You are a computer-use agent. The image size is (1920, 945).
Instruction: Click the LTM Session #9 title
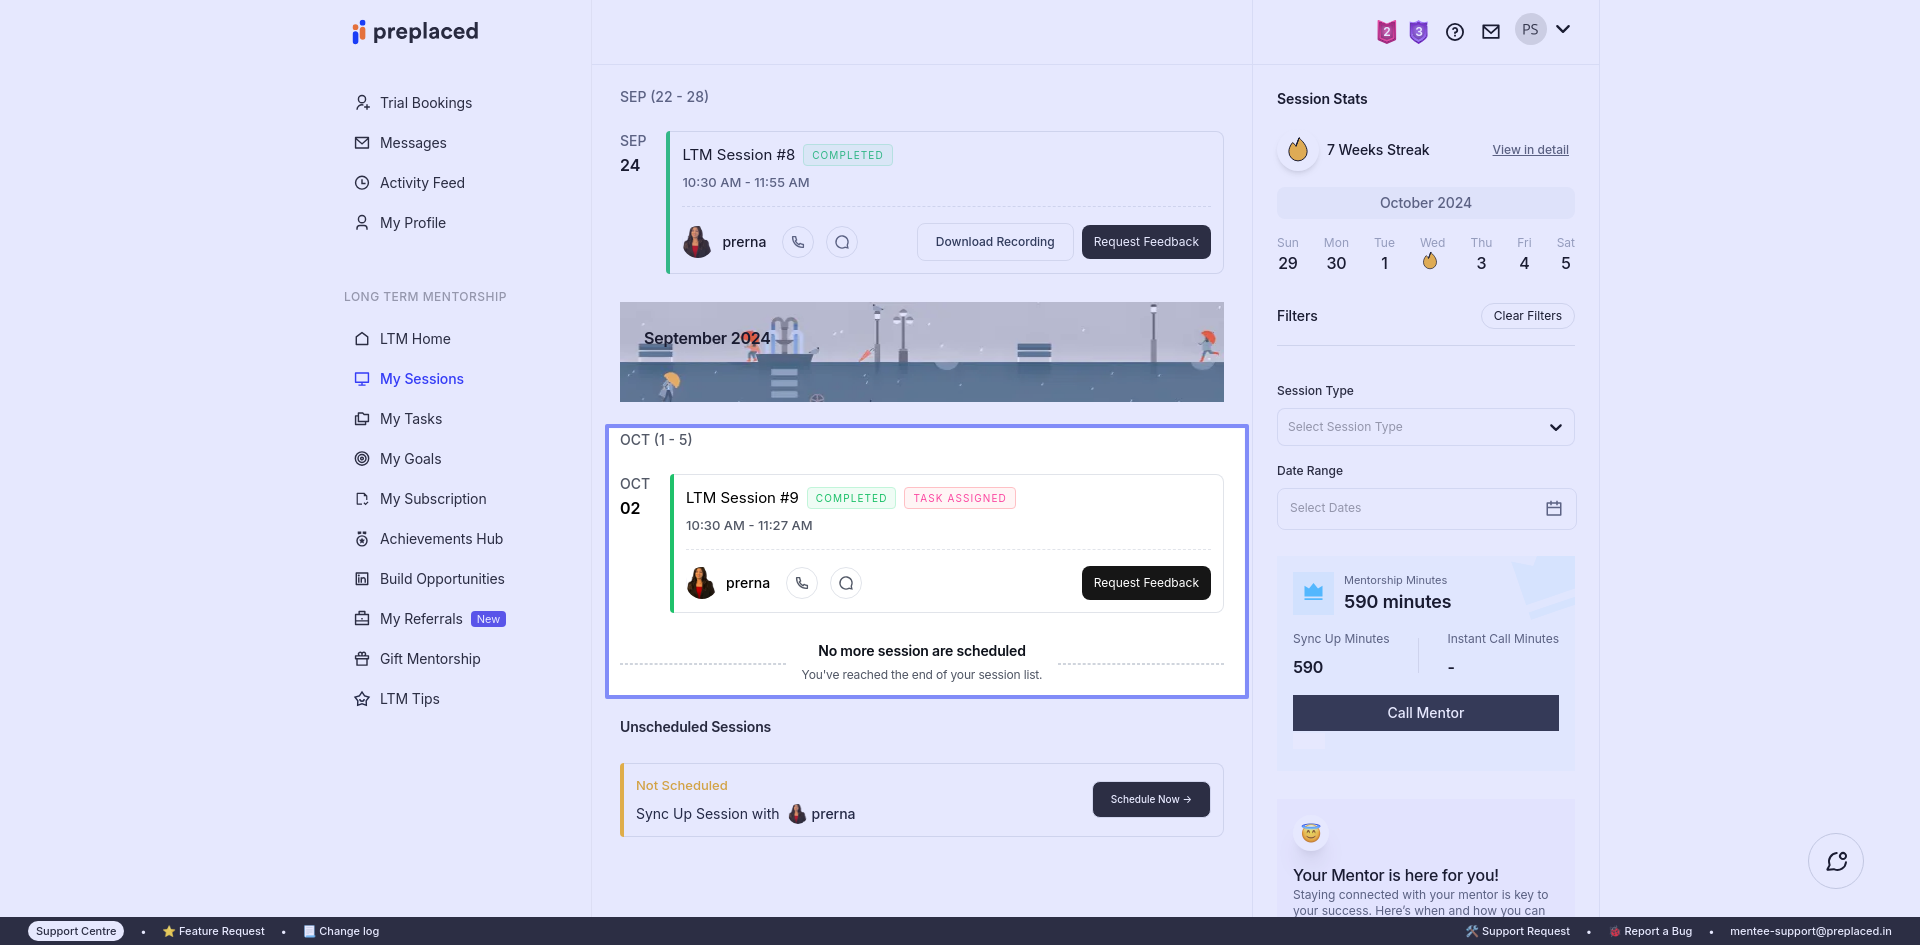pos(743,498)
